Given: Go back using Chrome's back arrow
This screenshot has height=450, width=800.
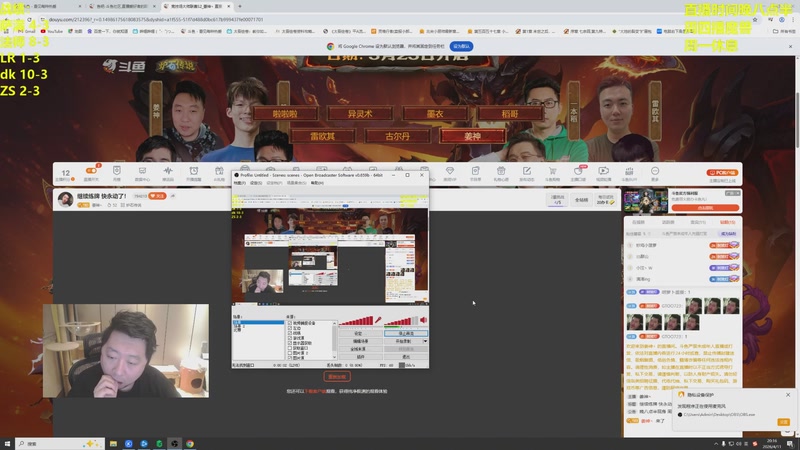Looking at the screenshot, I should tap(6, 19).
